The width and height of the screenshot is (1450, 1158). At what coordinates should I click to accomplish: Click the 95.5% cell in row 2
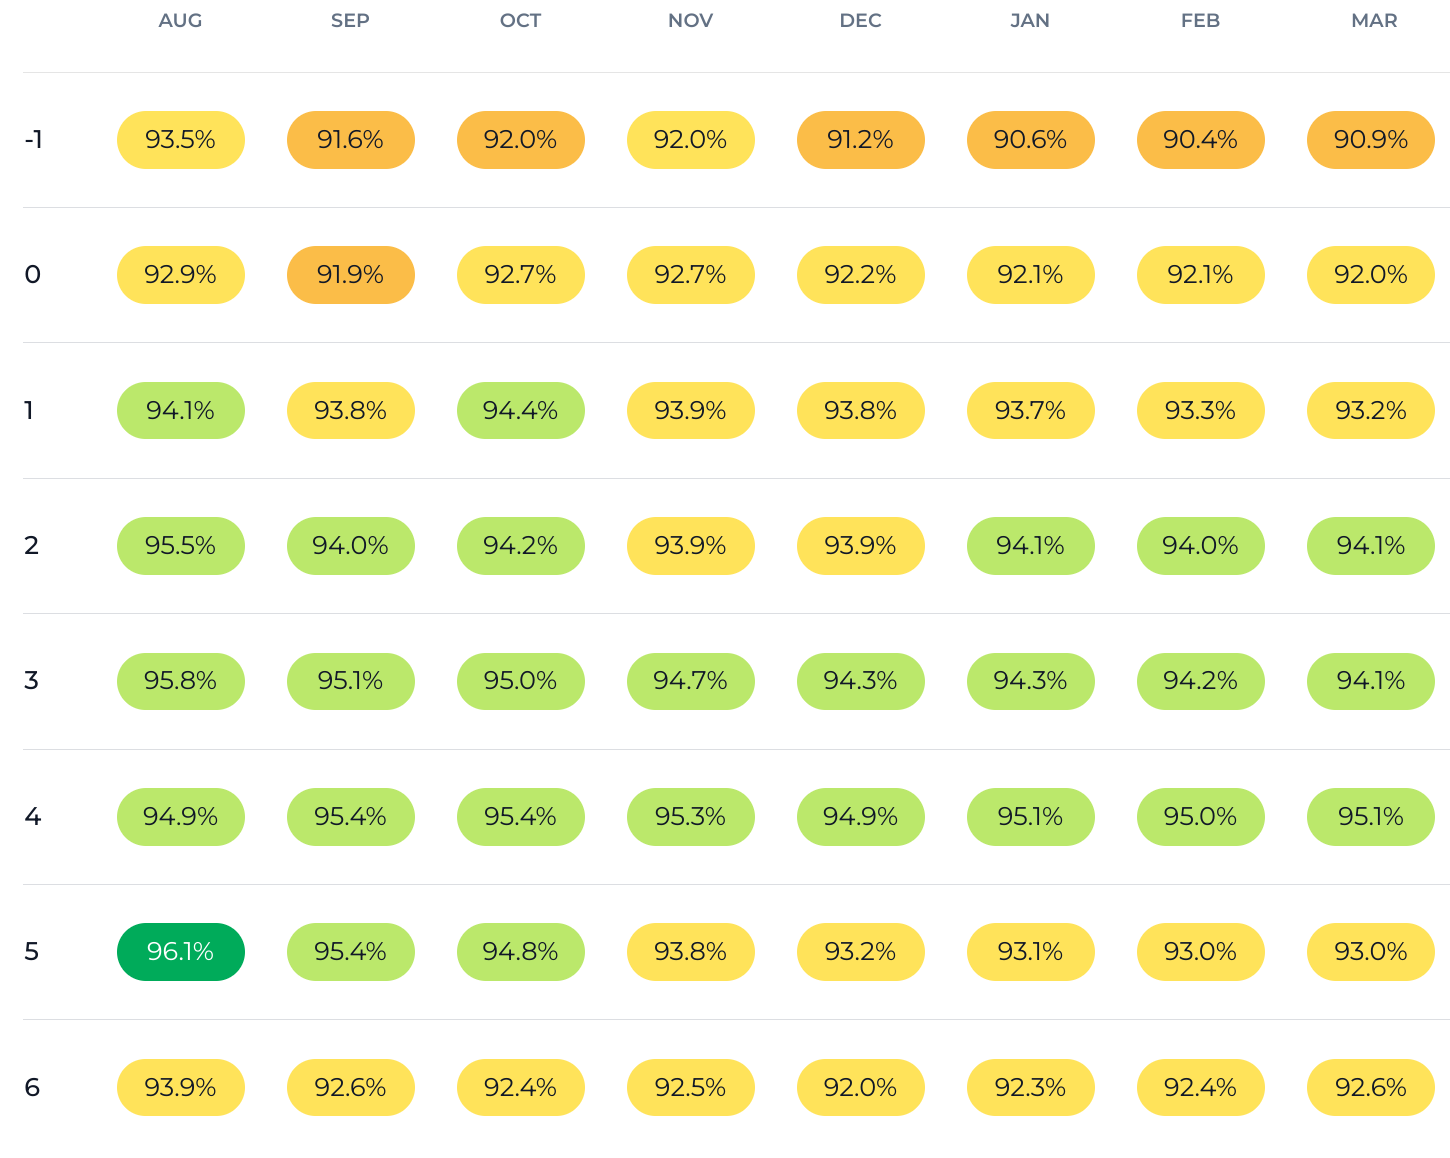181,546
